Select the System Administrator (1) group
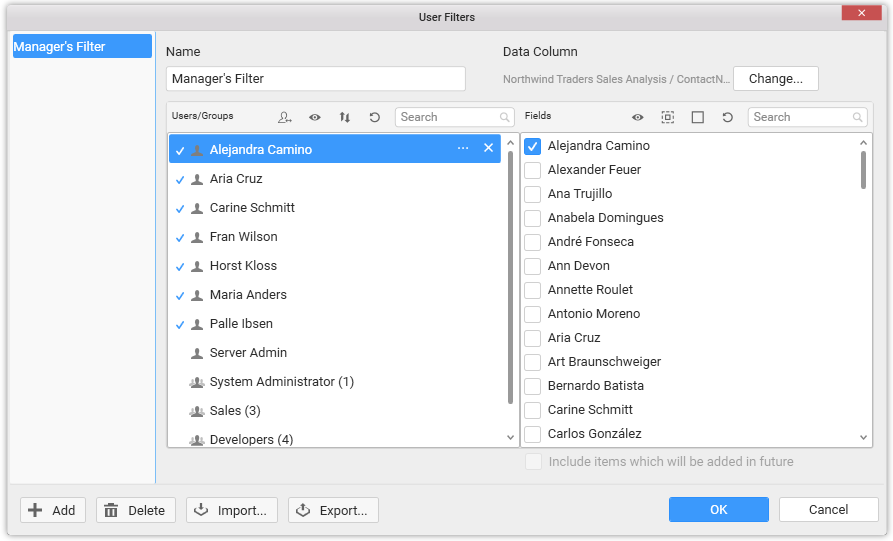893x541 pixels. 281,382
